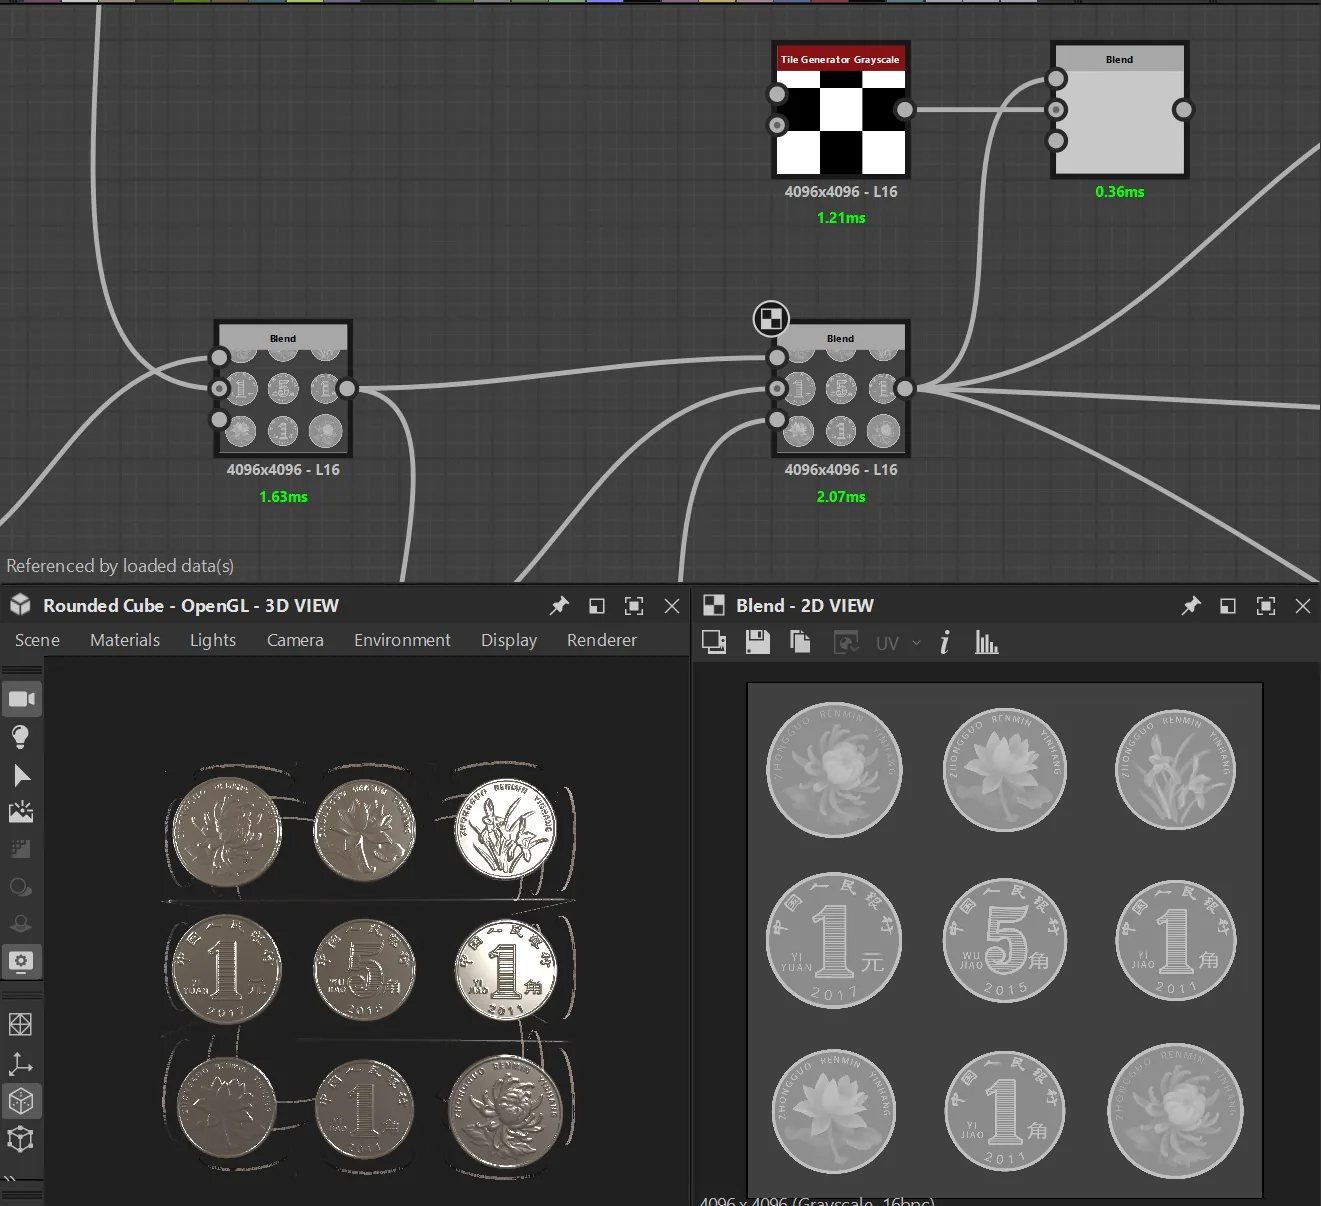The width and height of the screenshot is (1321, 1206).
Task: Click the dimmed sphere material sidebar icon
Action: (21, 887)
